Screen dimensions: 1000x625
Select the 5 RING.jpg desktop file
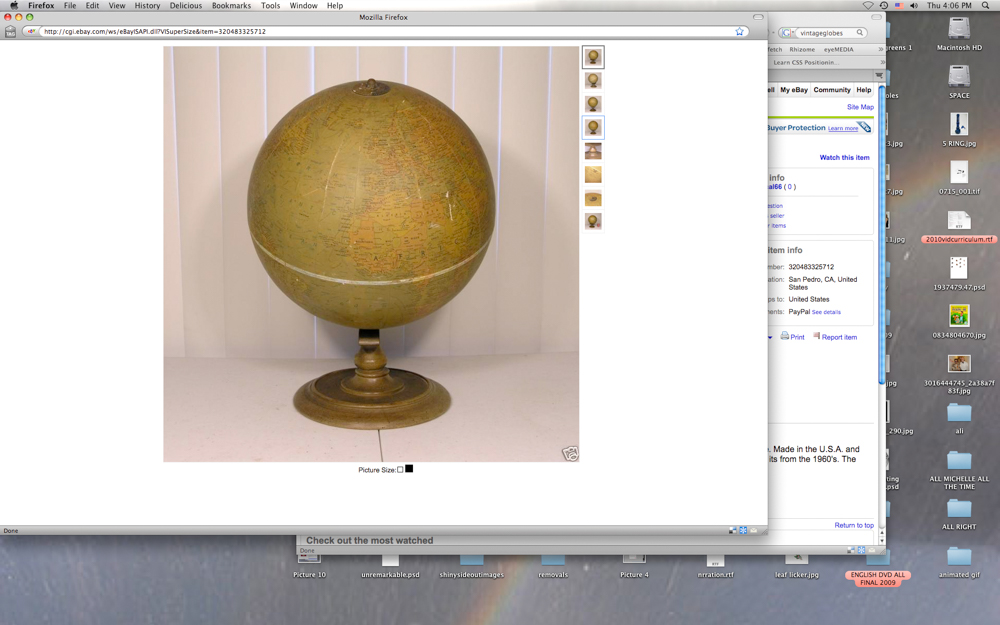tap(959, 125)
